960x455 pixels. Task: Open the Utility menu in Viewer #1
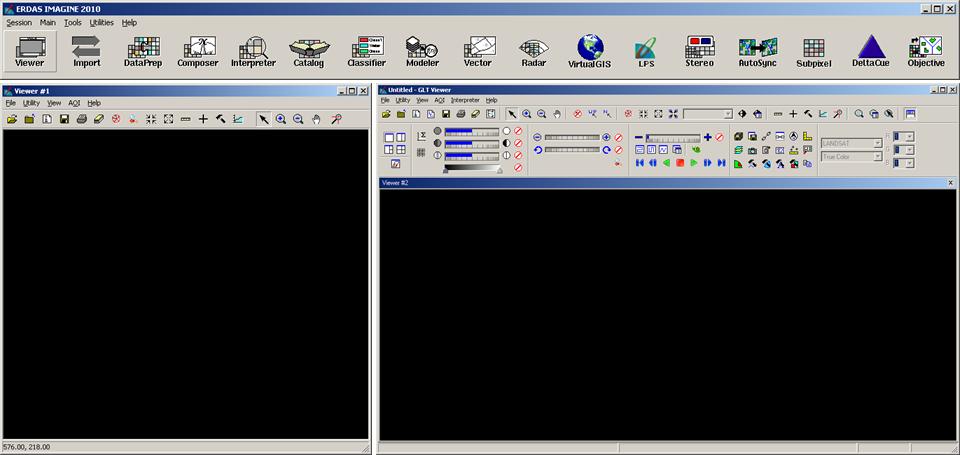pos(31,103)
